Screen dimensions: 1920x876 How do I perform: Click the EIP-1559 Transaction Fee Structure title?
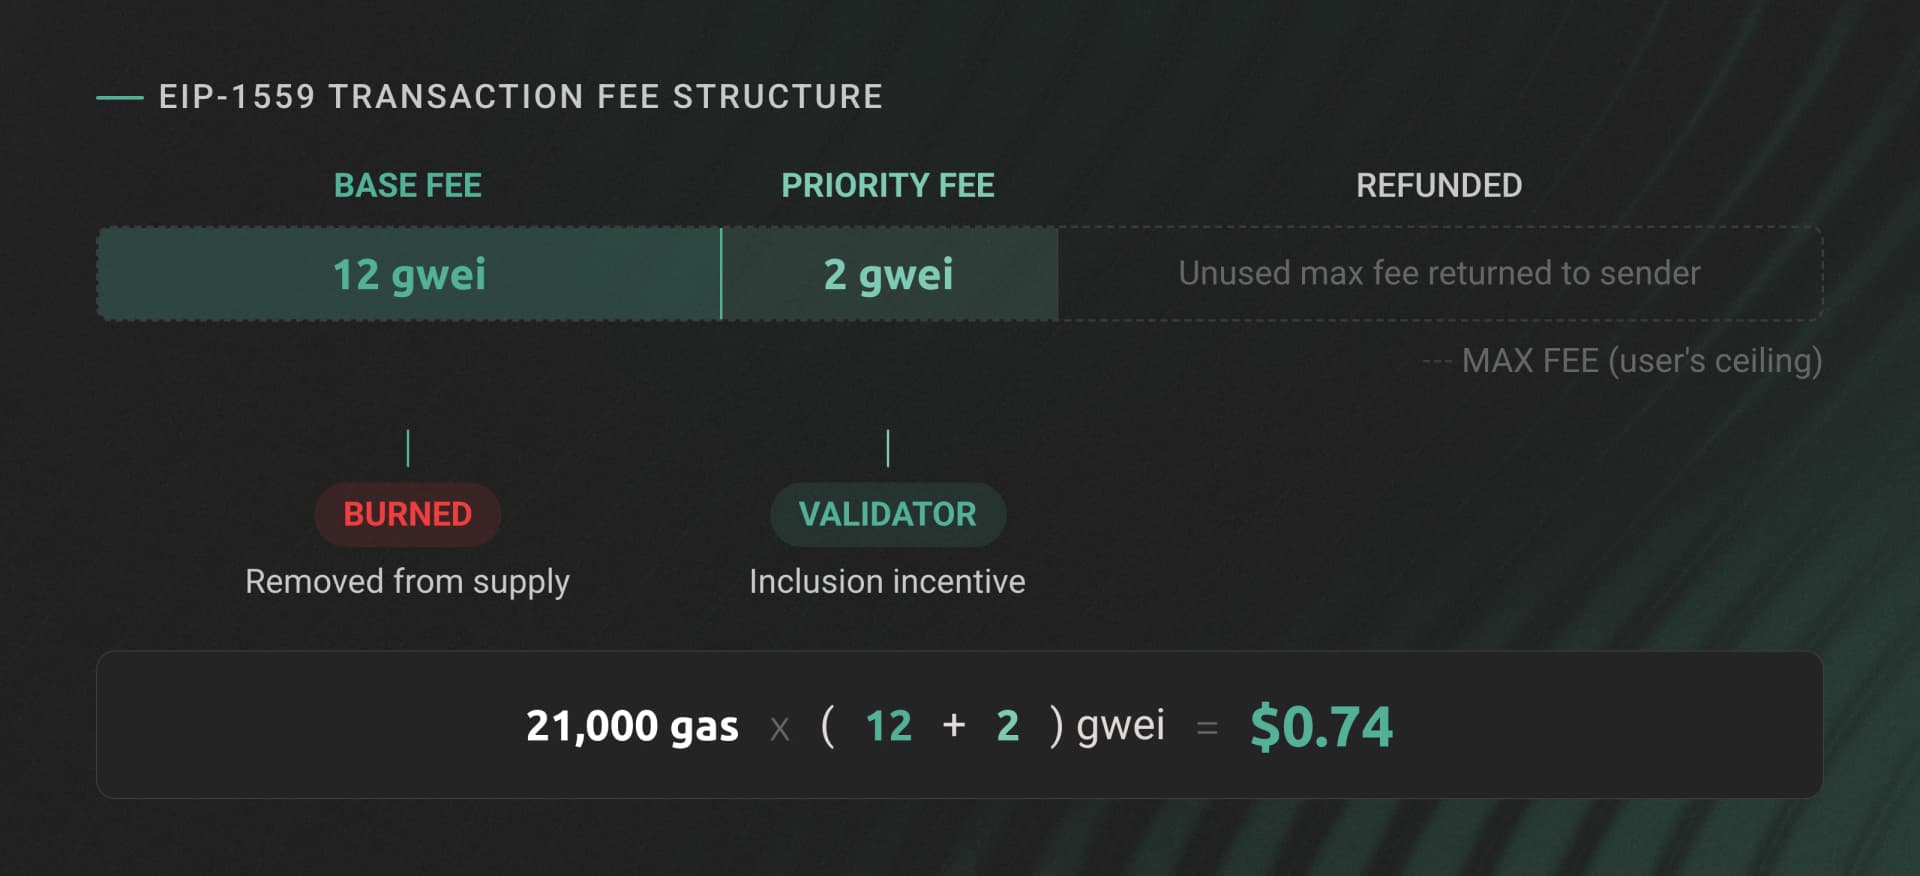[520, 96]
